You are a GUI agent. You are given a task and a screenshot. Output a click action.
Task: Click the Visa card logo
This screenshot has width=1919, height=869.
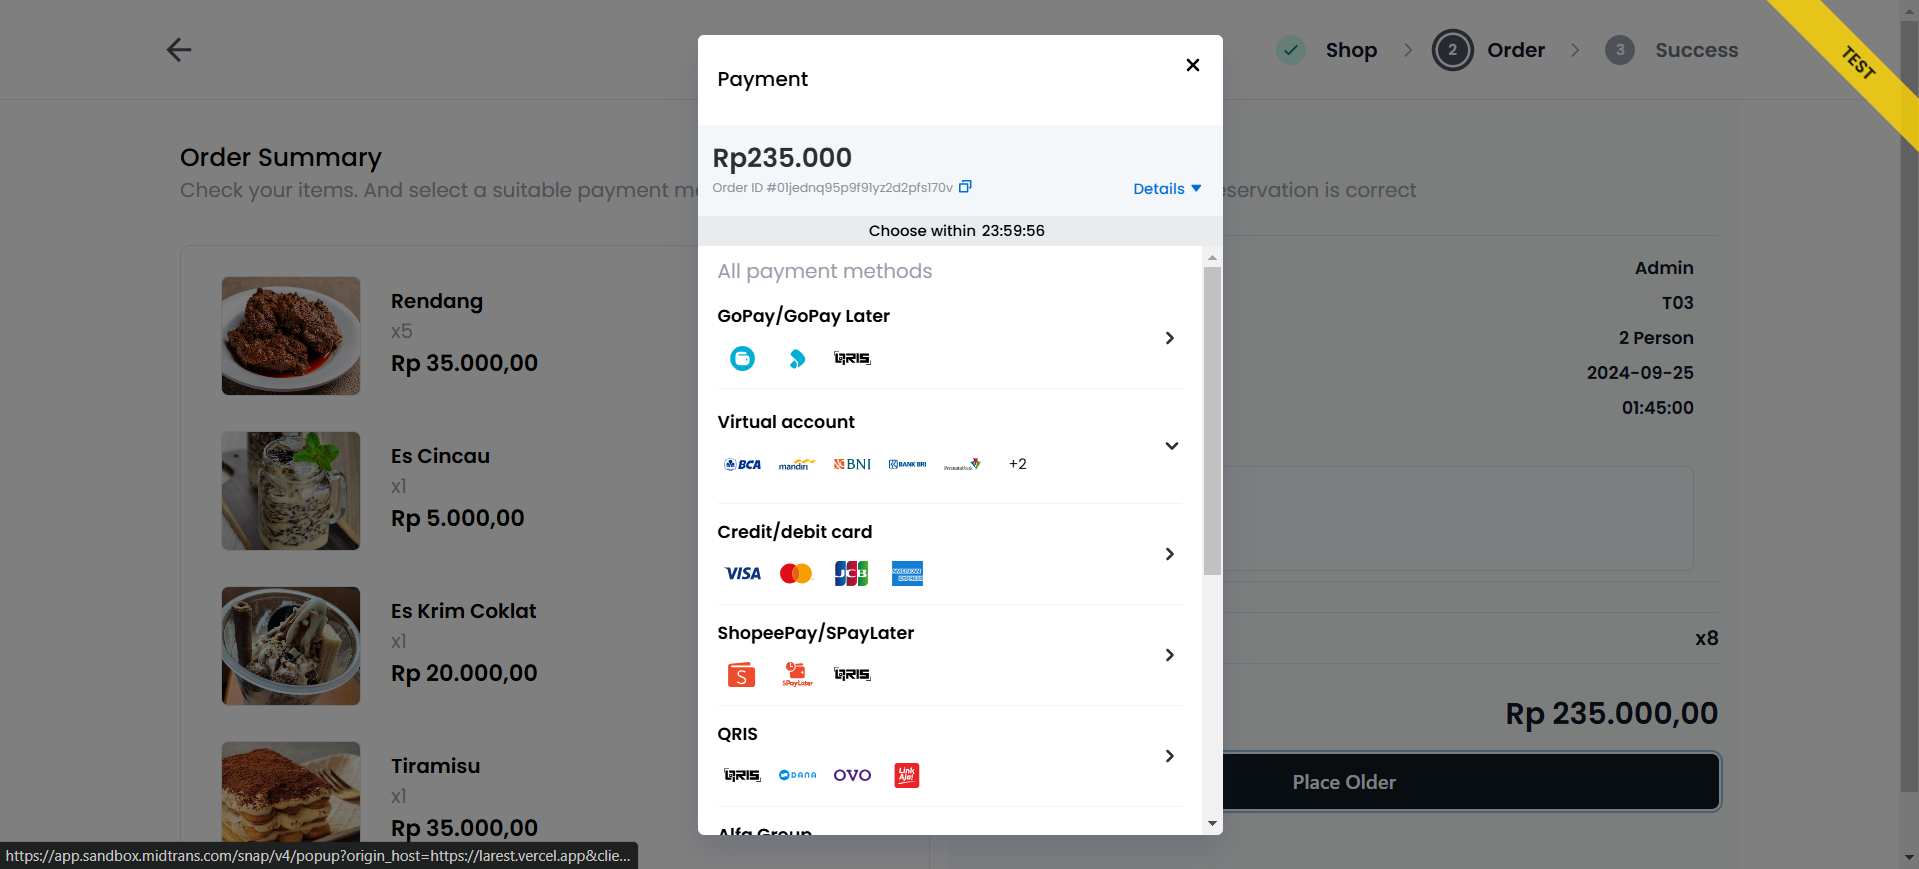click(743, 573)
